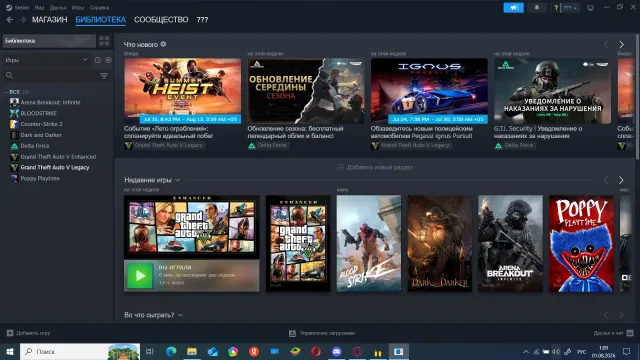Show previous recent games arrow
Image resolution: width=640 pixels, height=360 pixels.
click(x=606, y=180)
